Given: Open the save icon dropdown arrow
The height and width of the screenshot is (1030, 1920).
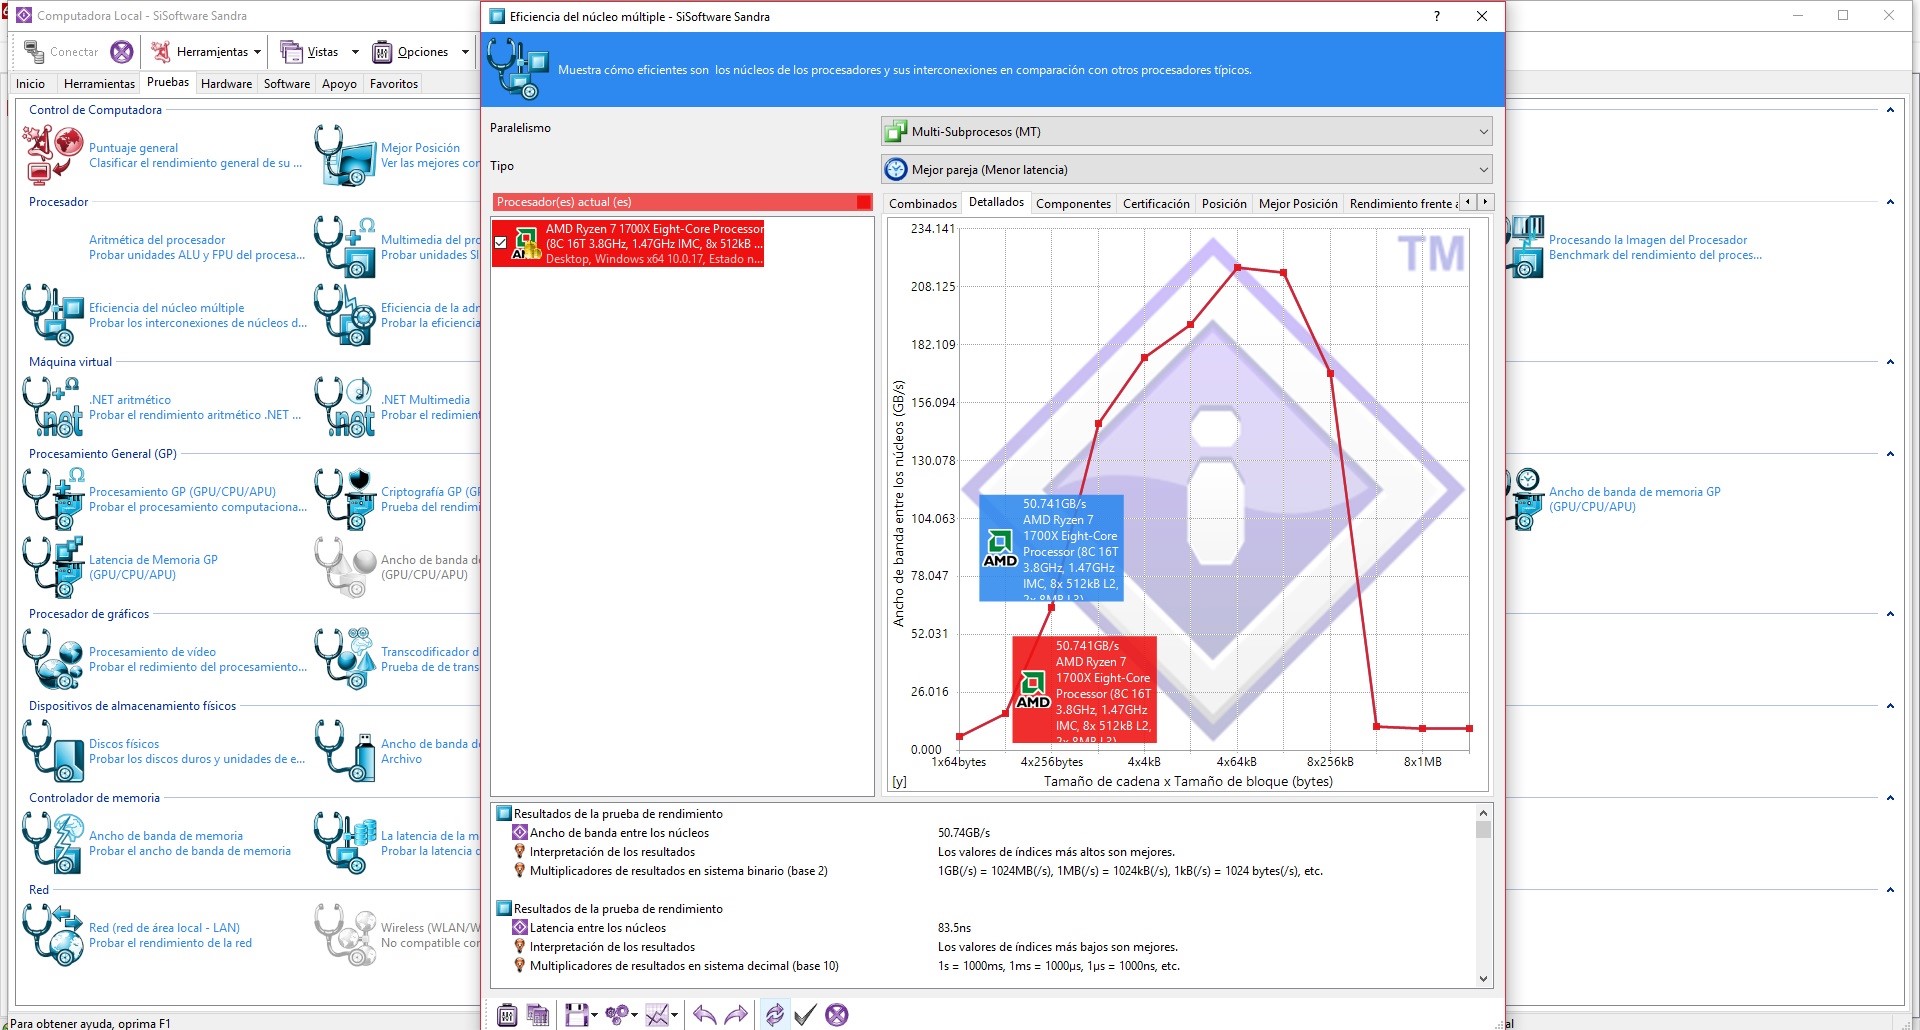Looking at the screenshot, I should [x=594, y=1016].
